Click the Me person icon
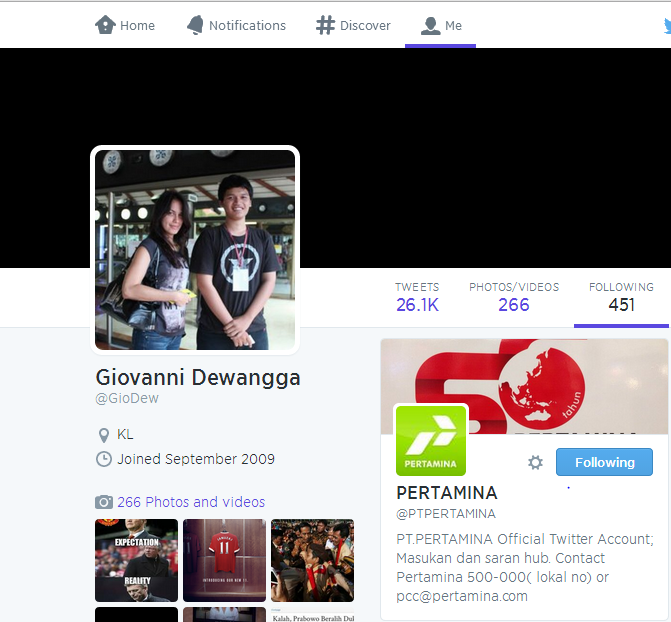Screen dimensions: 671x622 (431, 26)
